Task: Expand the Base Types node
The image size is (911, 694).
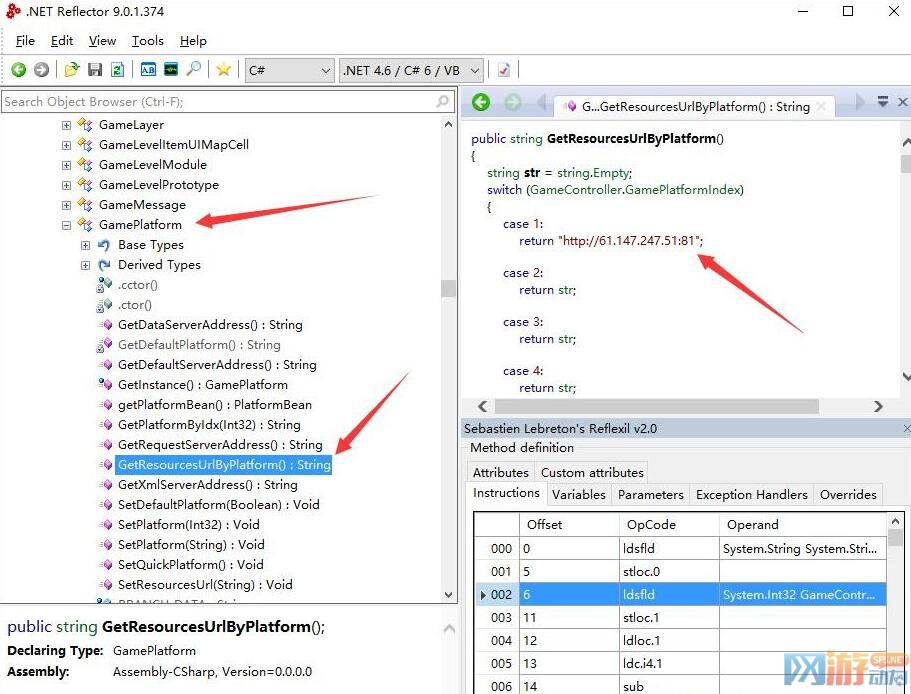Action: [85, 246]
